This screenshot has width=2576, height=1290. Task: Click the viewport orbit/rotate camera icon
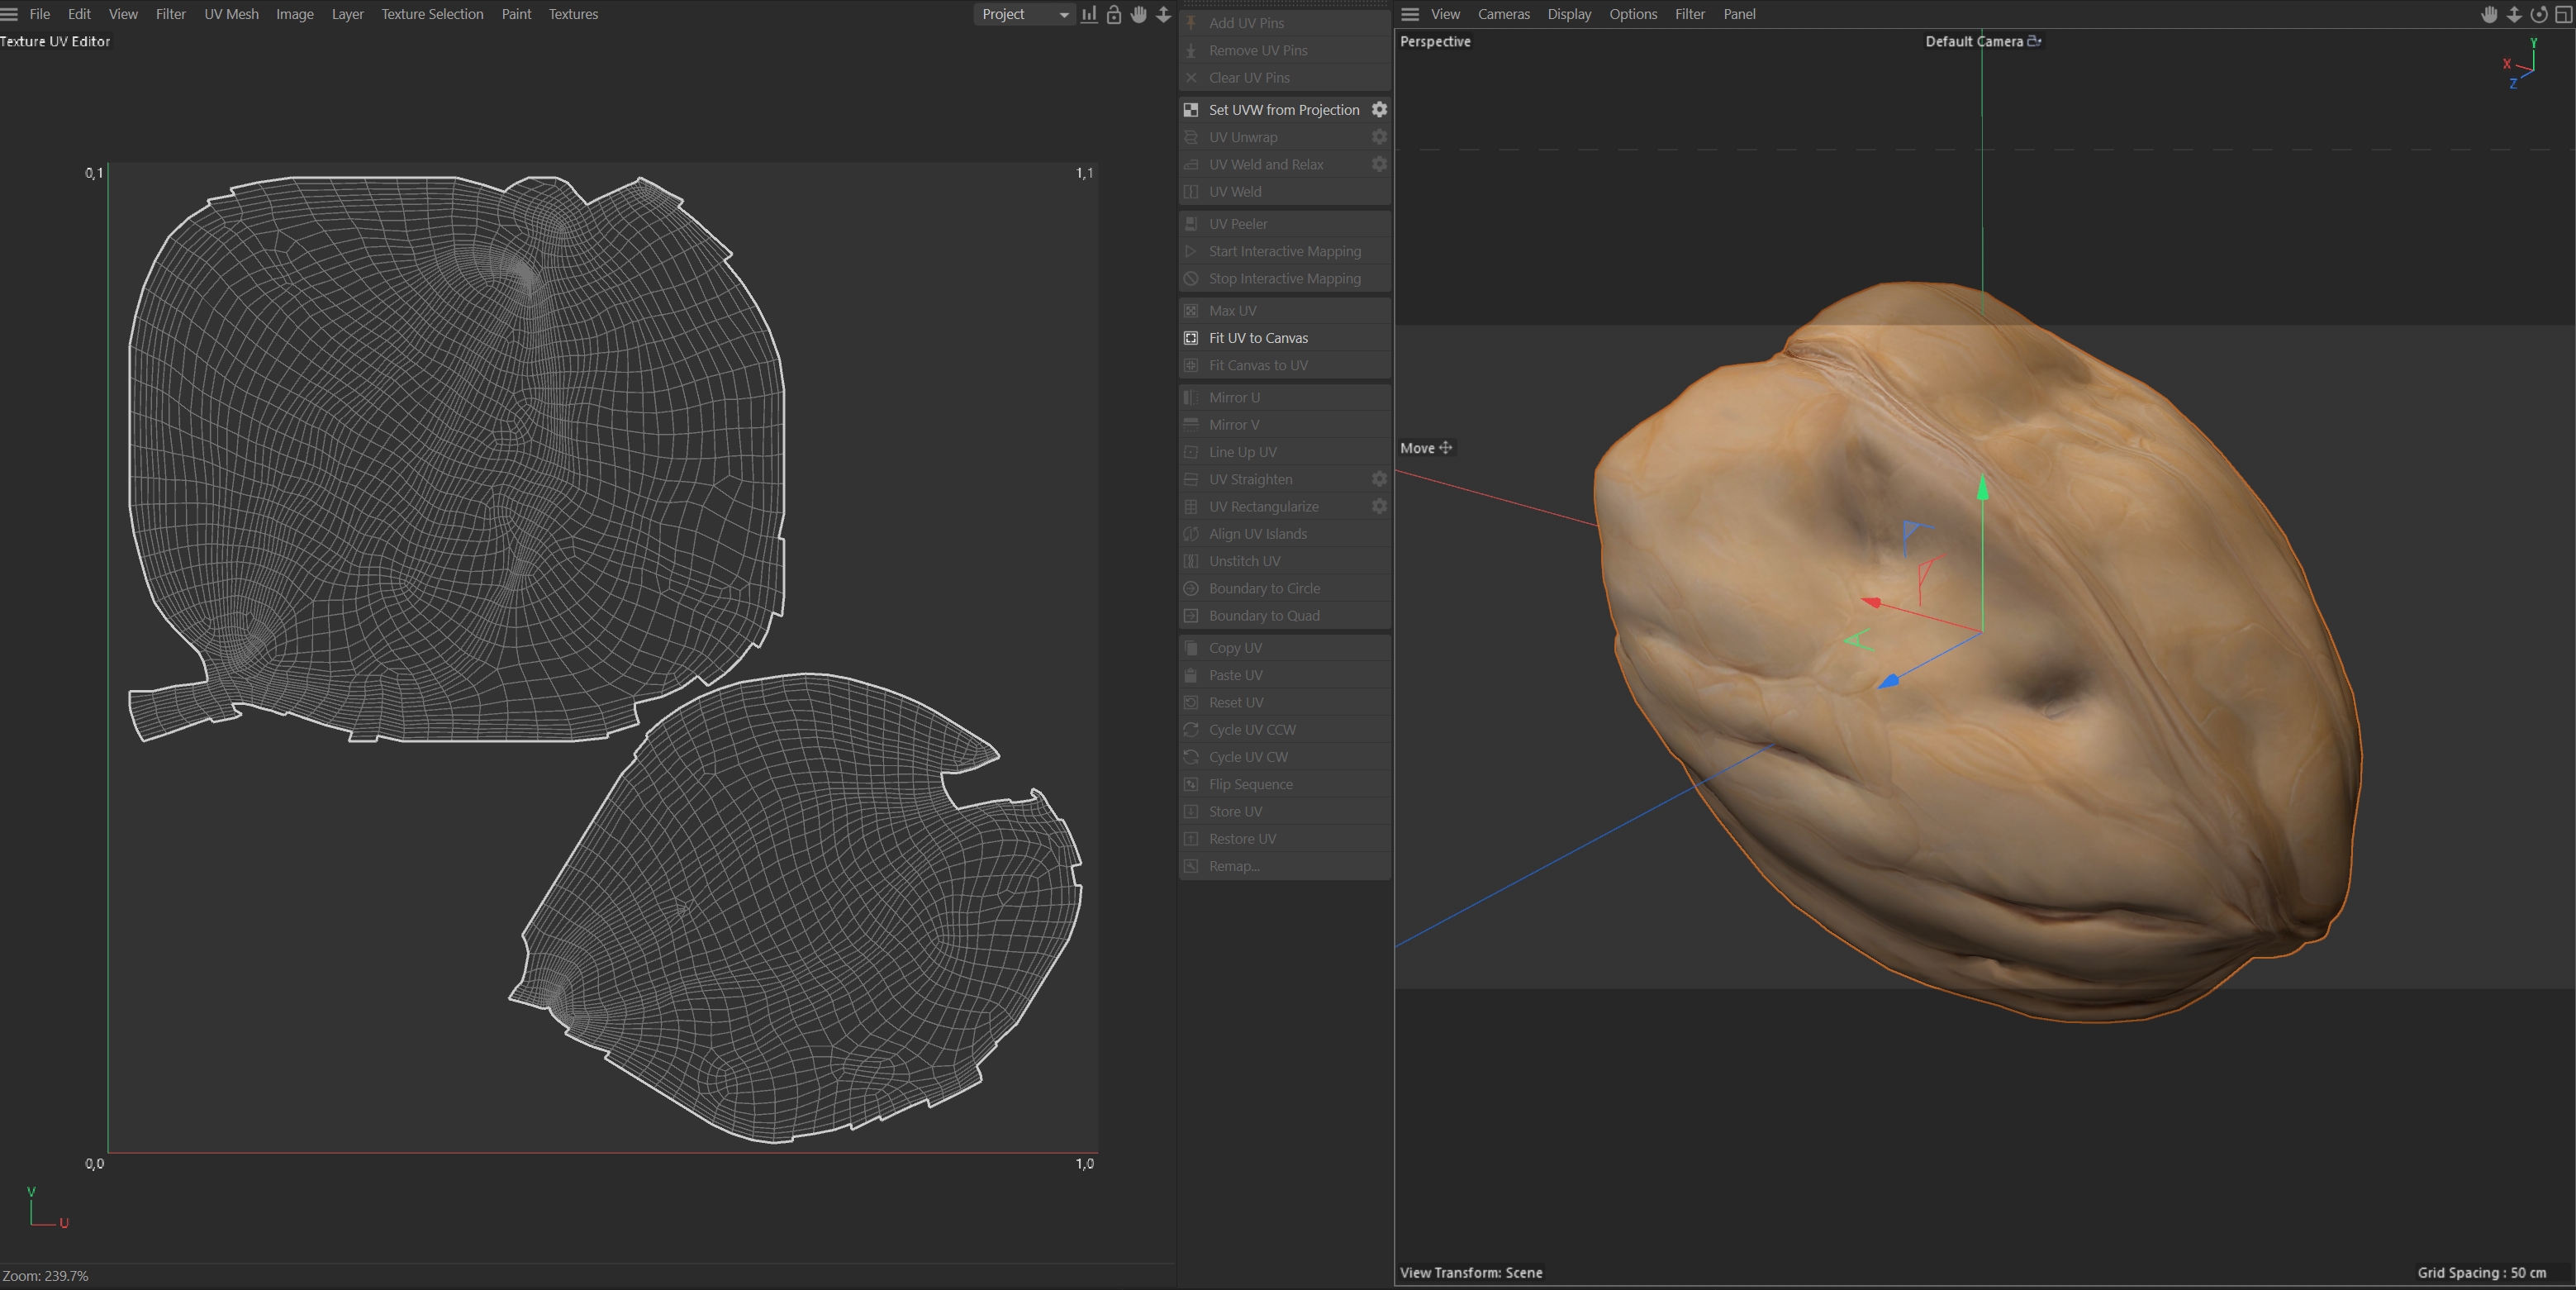point(2538,14)
